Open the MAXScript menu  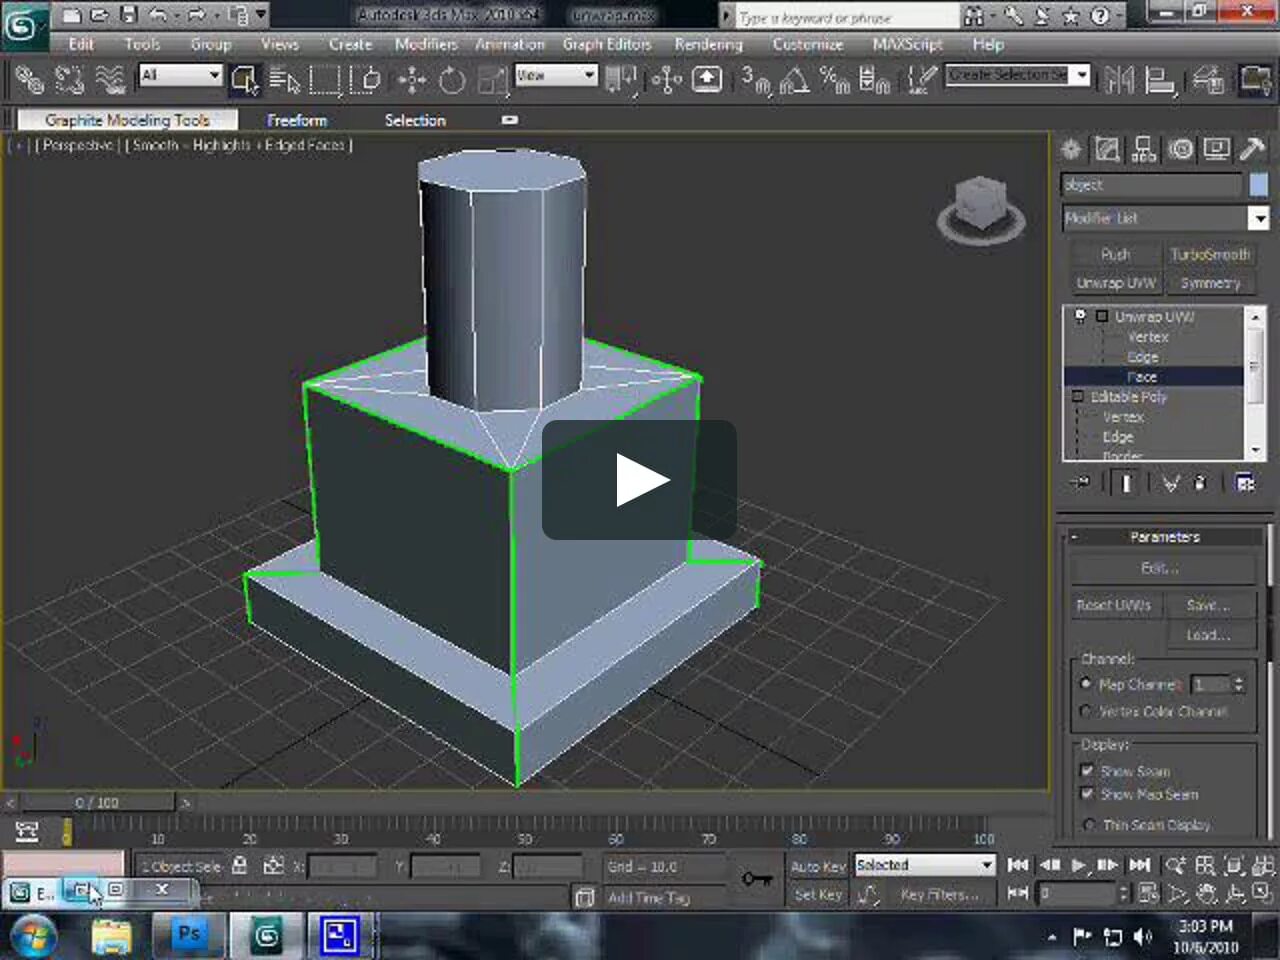[x=907, y=45]
